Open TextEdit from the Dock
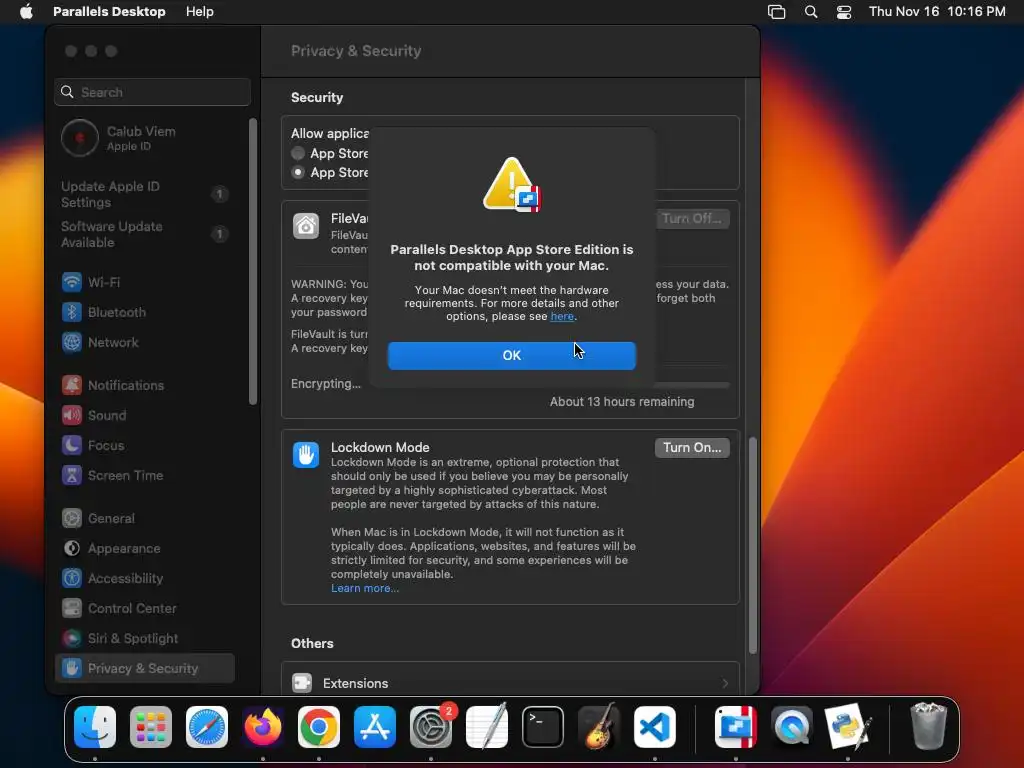This screenshot has height=768, width=1024. tap(487, 727)
